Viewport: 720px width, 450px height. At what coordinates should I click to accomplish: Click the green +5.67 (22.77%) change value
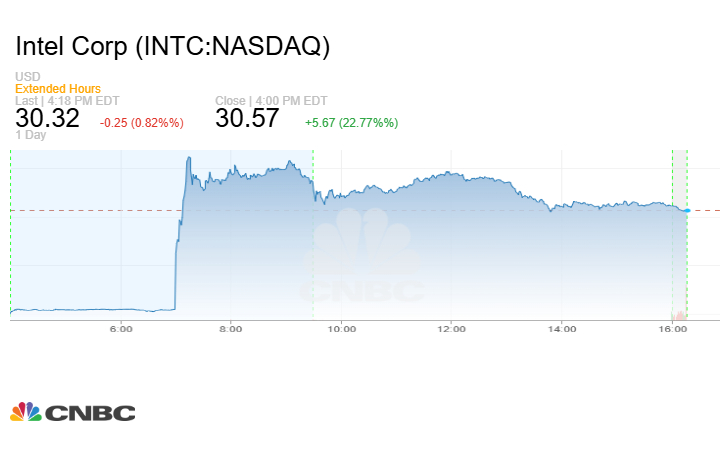[x=351, y=122]
